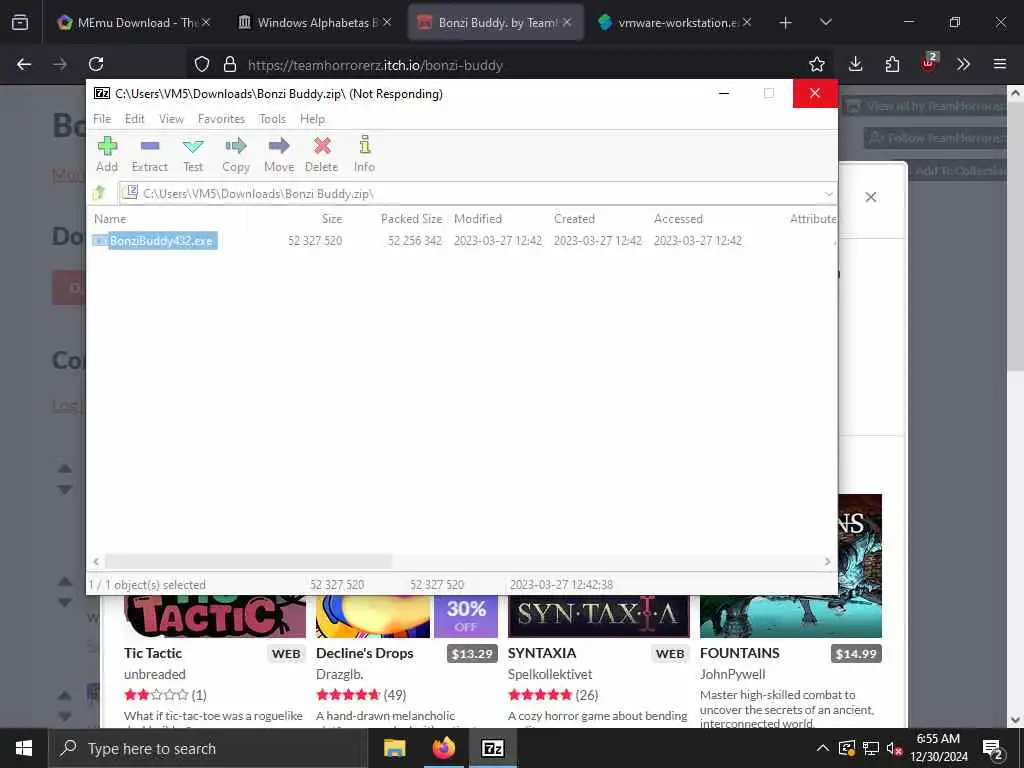1024x768 pixels.
Task: Switch to the MEmu Download tab
Action: coord(134,23)
